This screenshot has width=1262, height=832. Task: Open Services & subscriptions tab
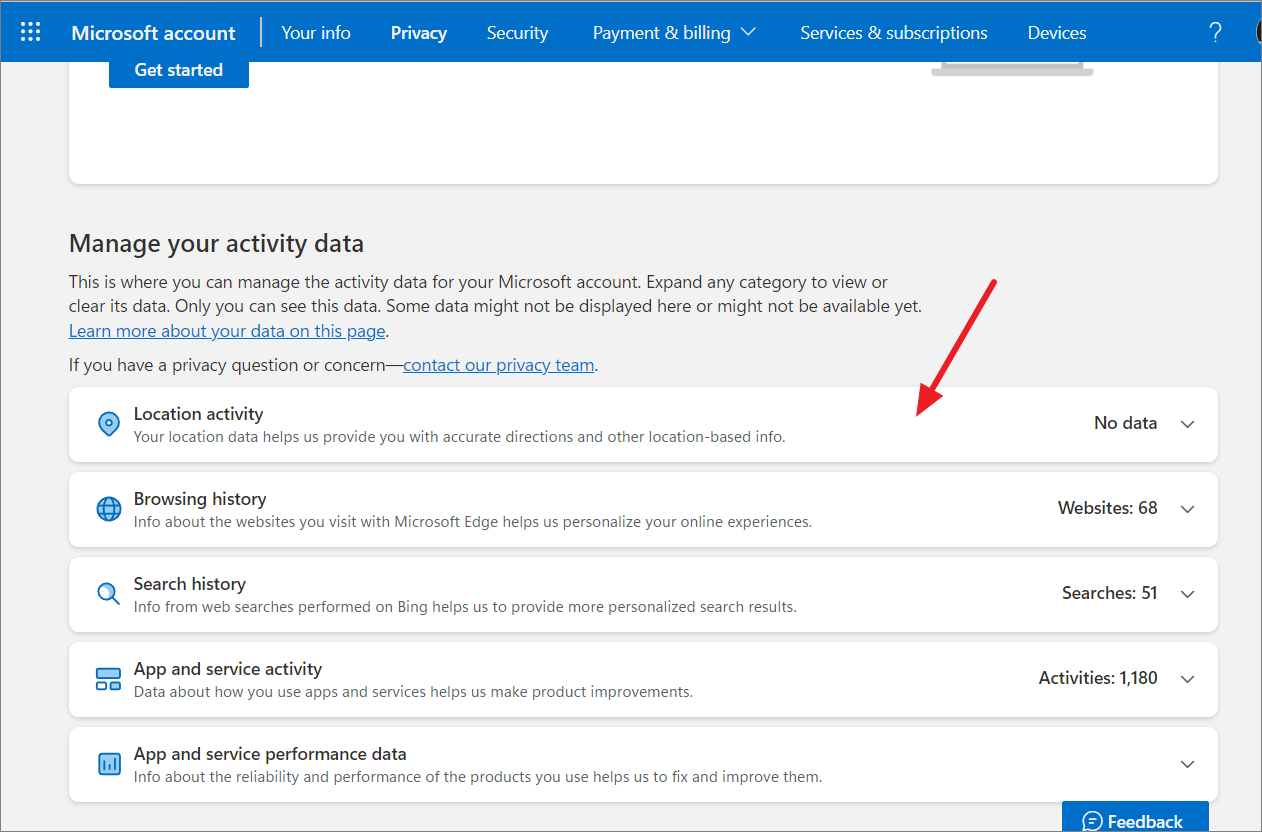pos(894,32)
